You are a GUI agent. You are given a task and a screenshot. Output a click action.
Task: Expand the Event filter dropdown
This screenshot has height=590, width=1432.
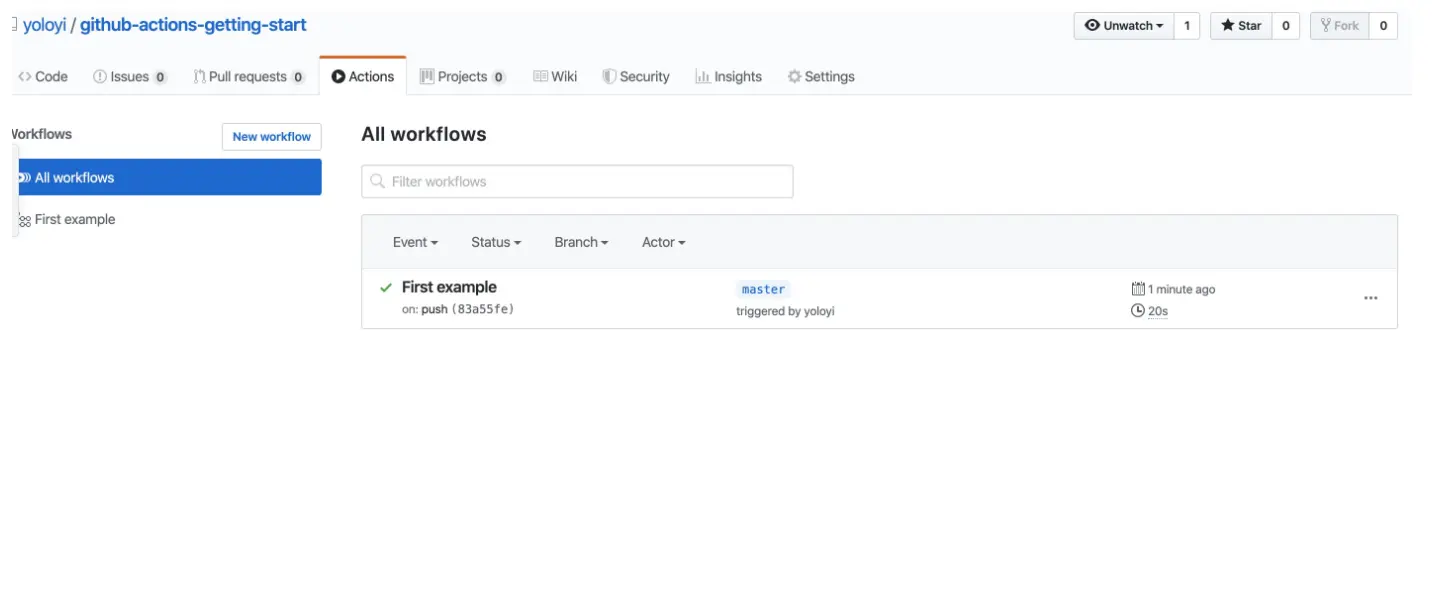coord(415,242)
